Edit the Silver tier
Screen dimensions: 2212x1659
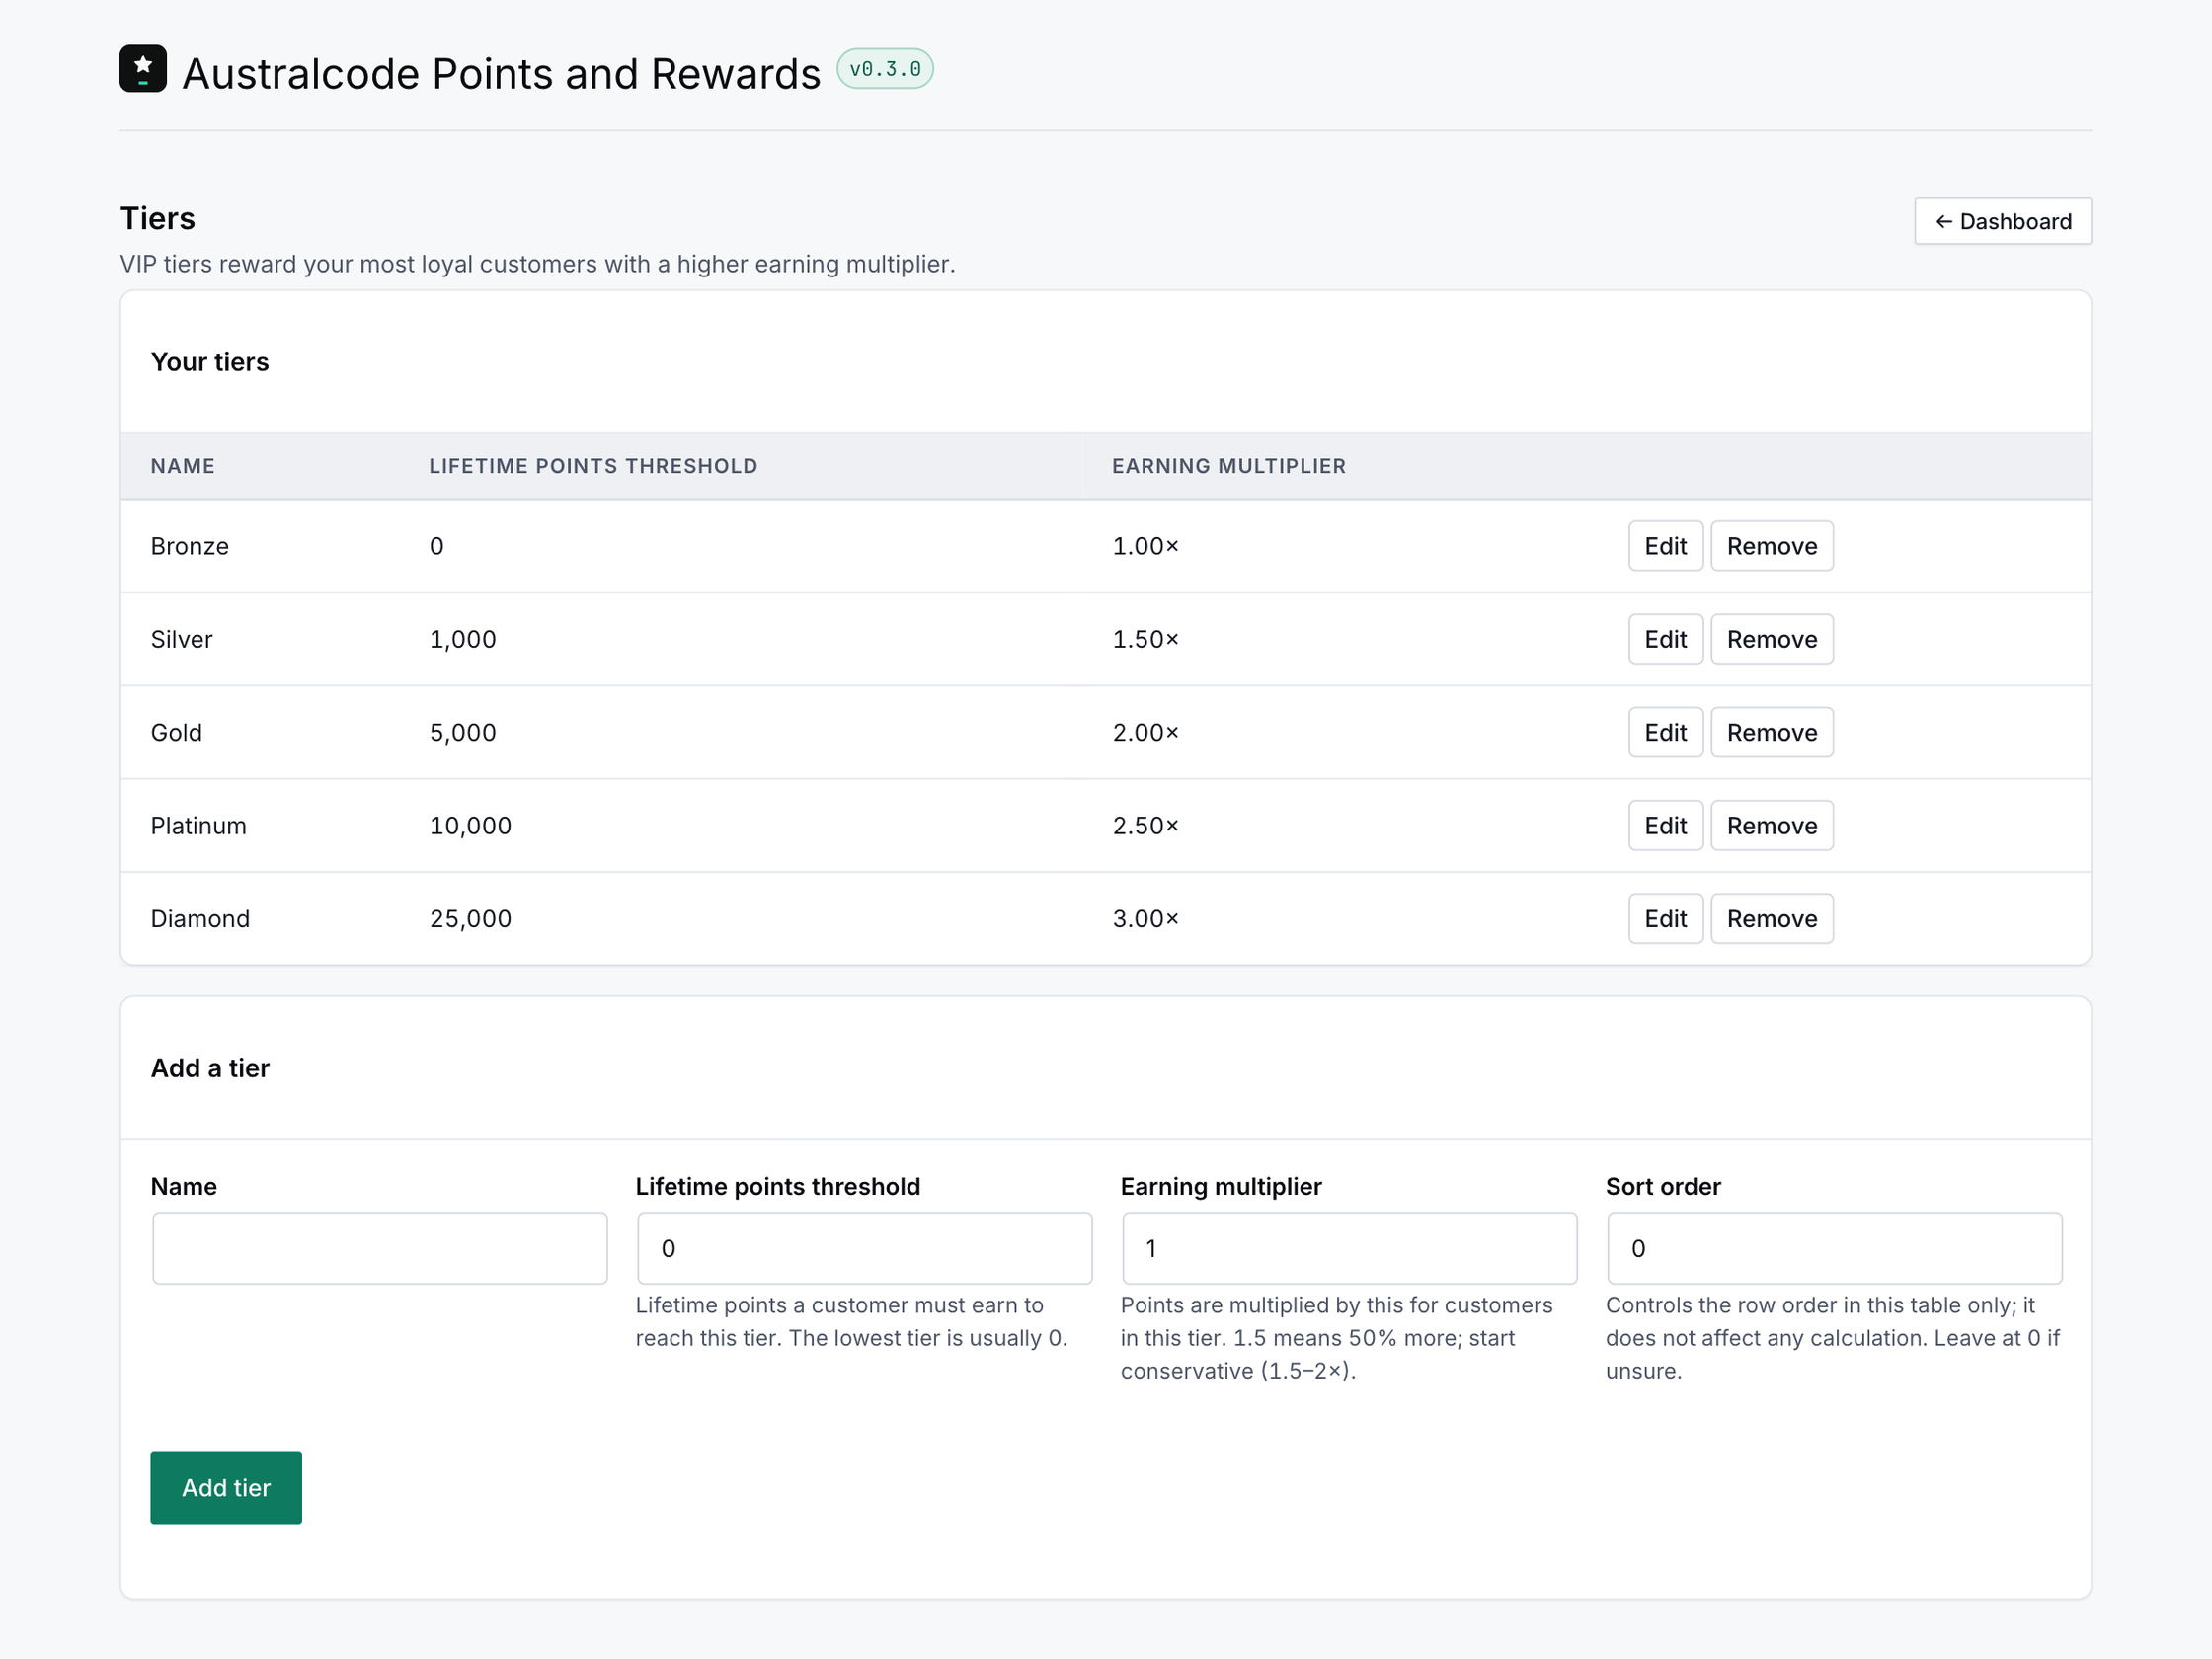point(1665,639)
